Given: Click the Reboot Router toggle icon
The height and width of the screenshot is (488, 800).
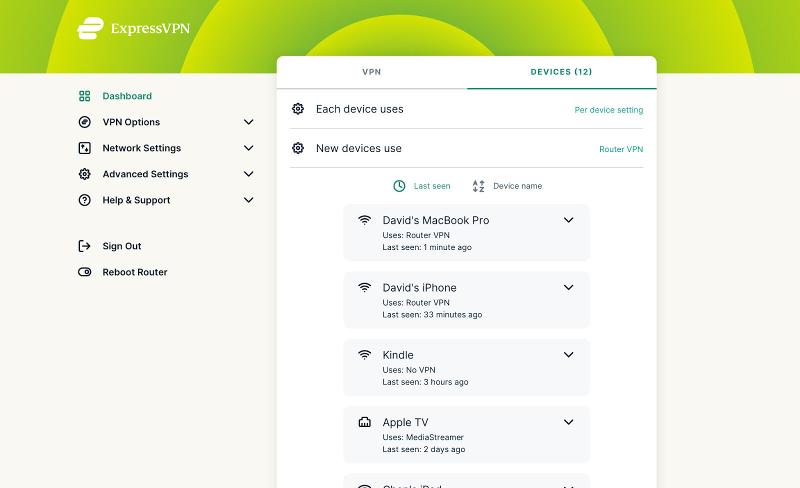Looking at the screenshot, I should pyautogui.click(x=85, y=272).
